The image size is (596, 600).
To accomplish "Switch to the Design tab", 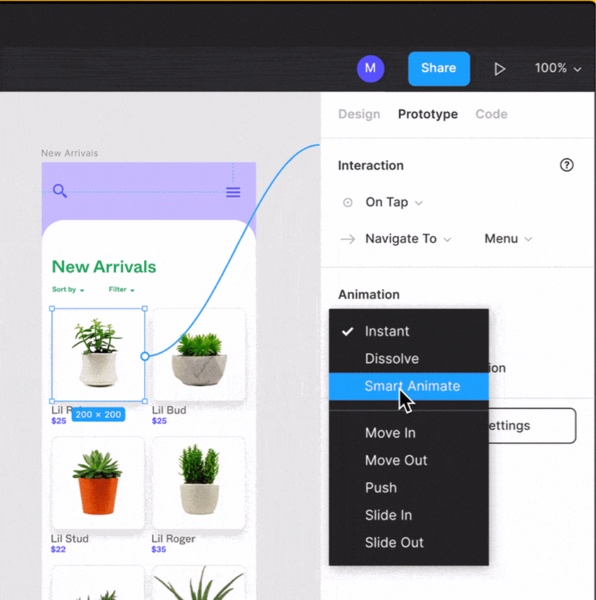I will click(359, 114).
